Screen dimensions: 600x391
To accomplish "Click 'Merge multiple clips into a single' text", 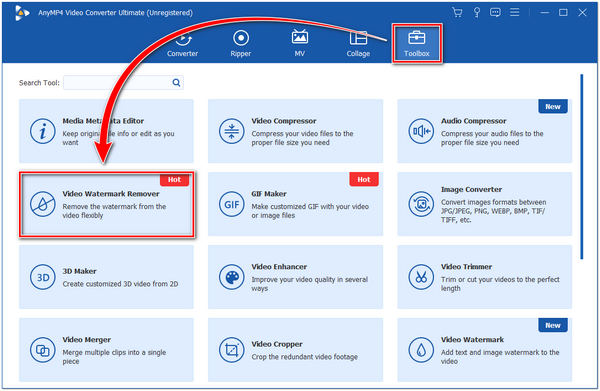I will point(114,352).
